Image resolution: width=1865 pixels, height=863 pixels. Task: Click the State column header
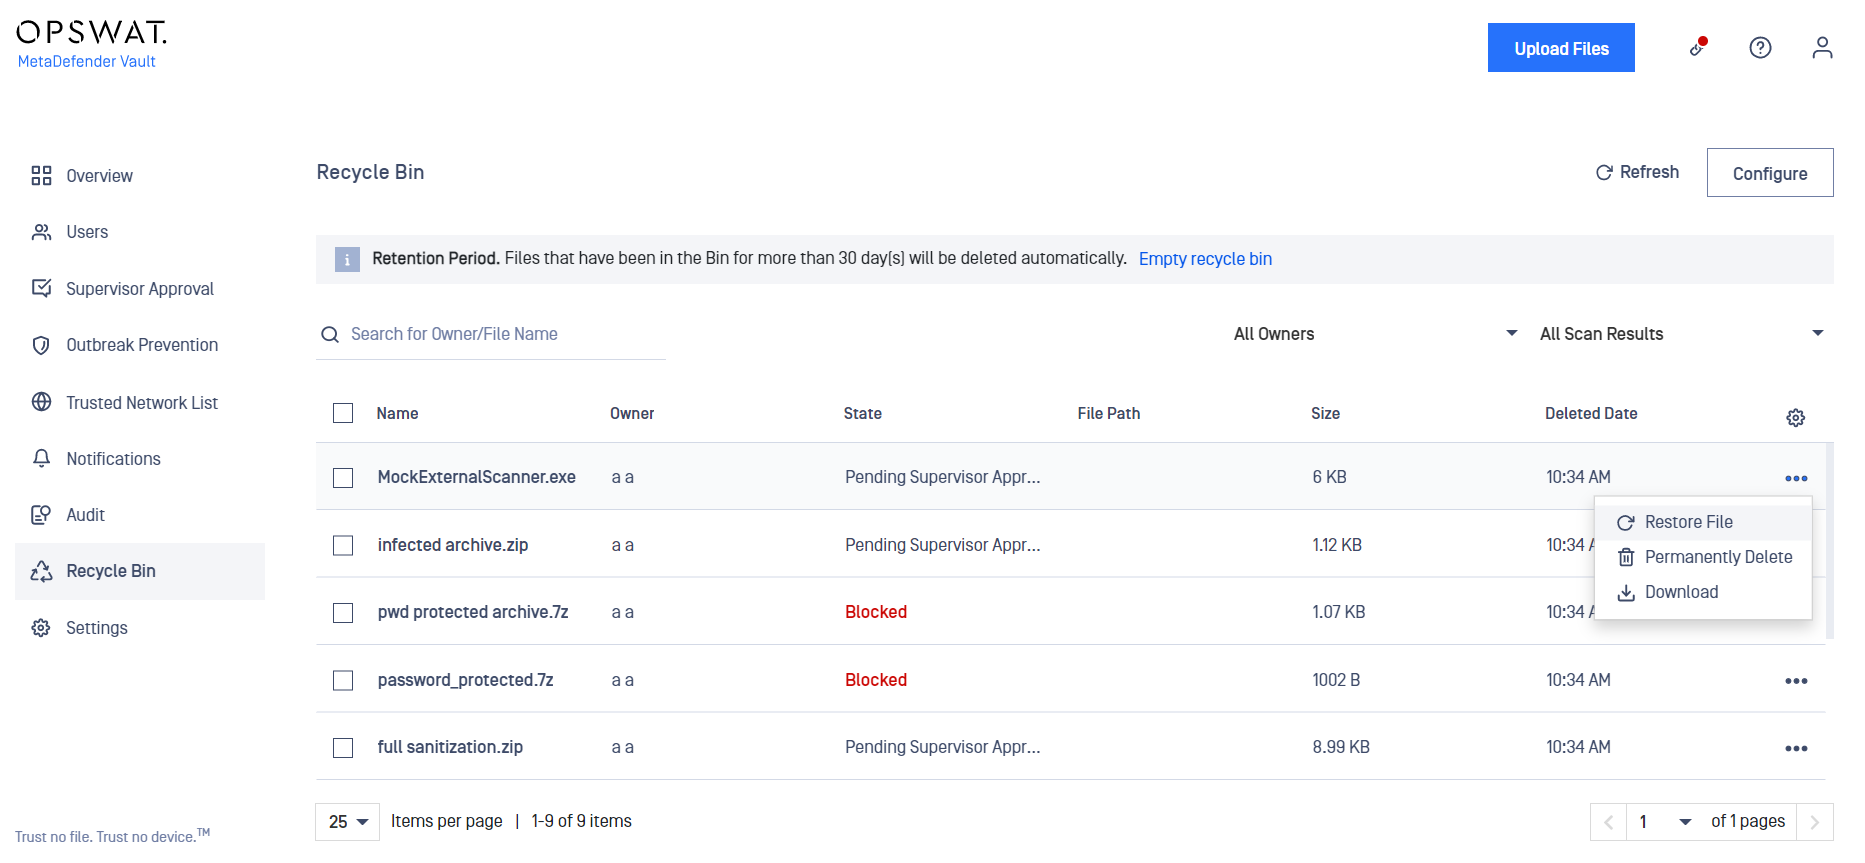(862, 413)
